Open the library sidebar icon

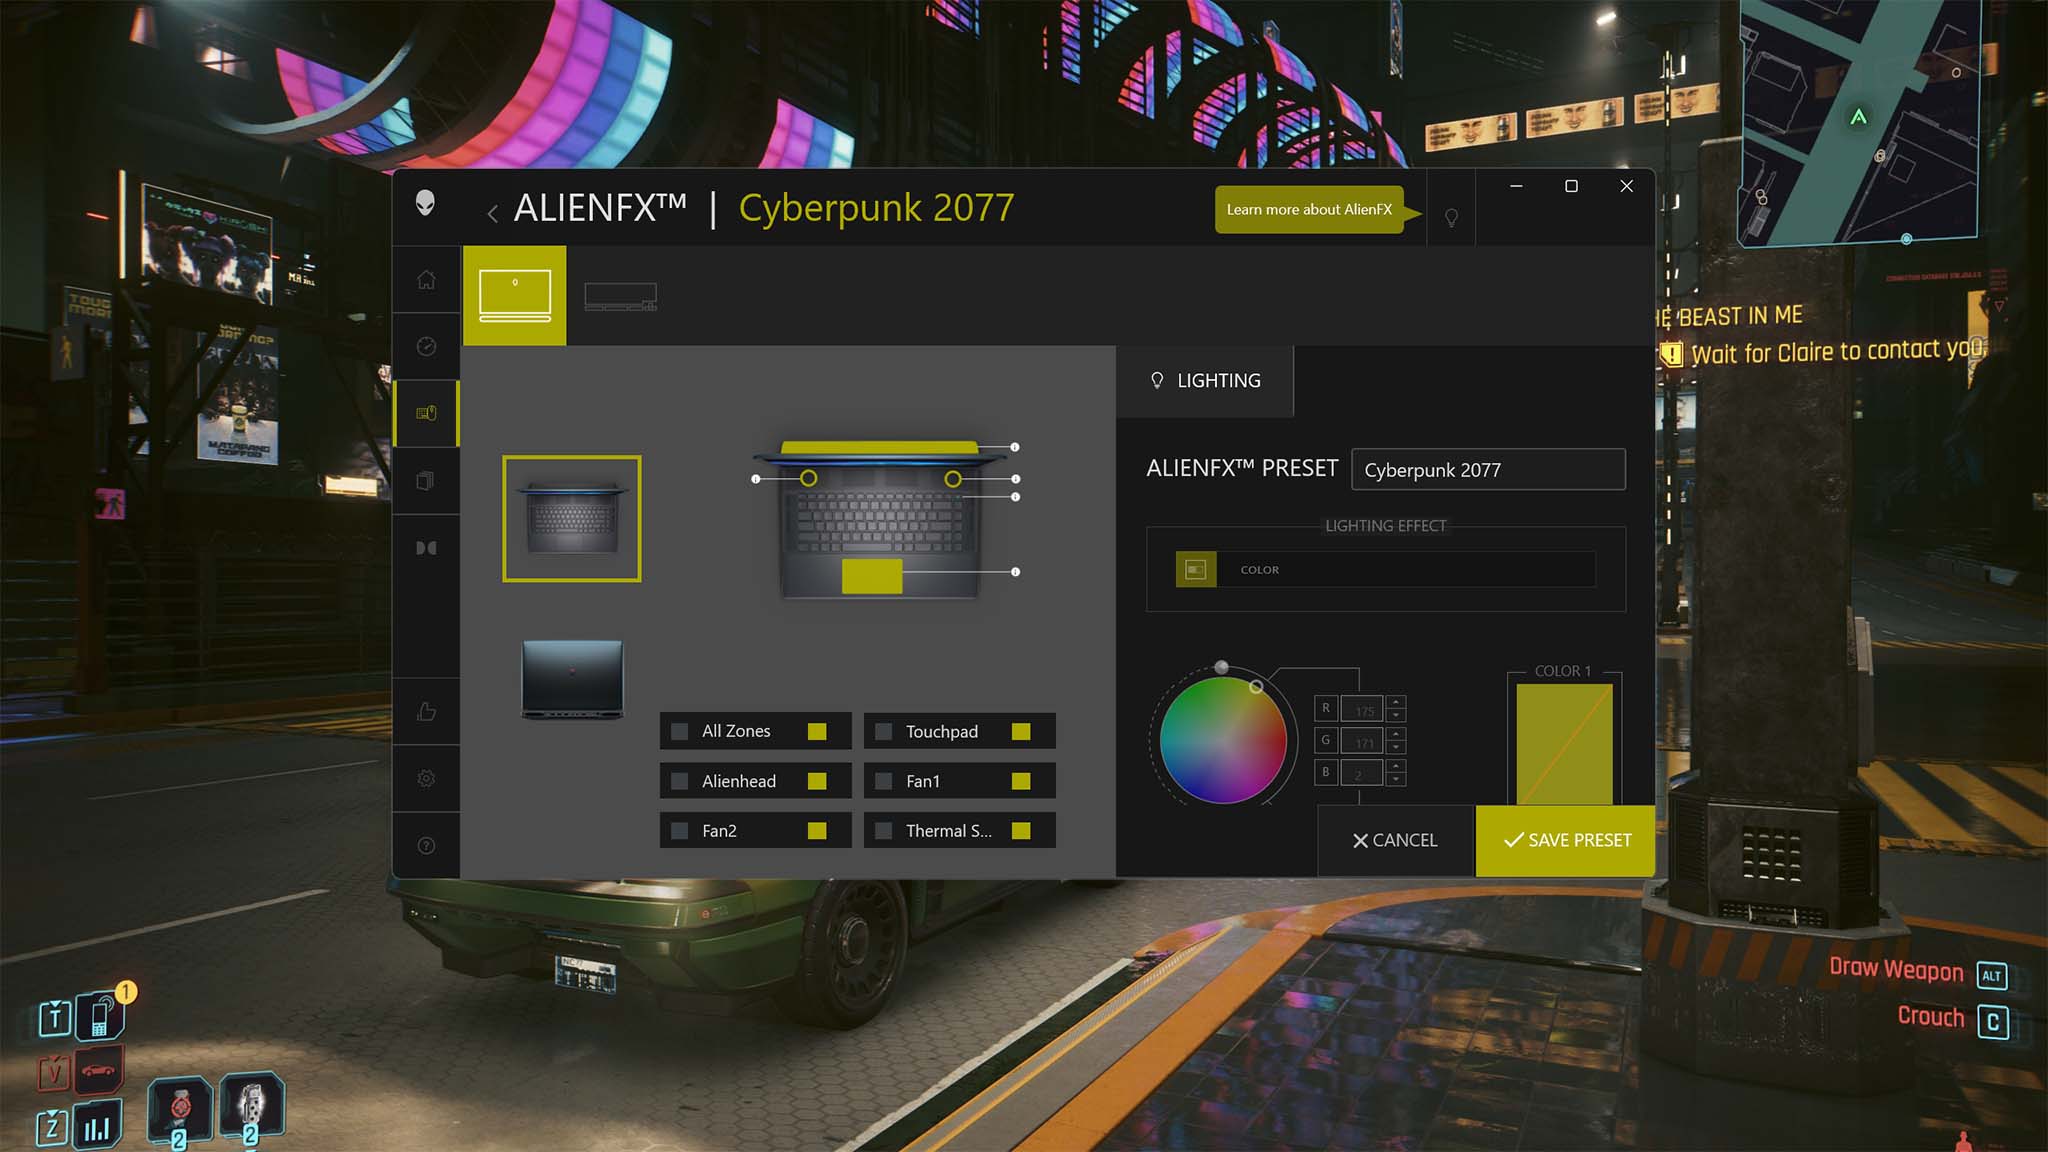tap(426, 481)
